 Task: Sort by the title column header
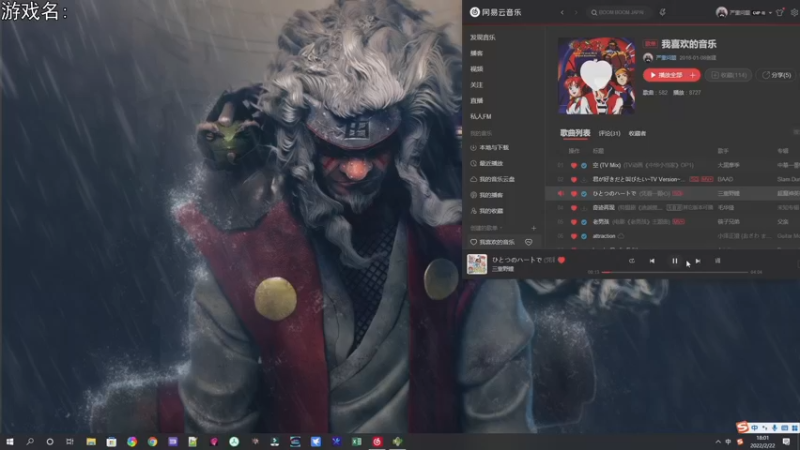pos(598,151)
